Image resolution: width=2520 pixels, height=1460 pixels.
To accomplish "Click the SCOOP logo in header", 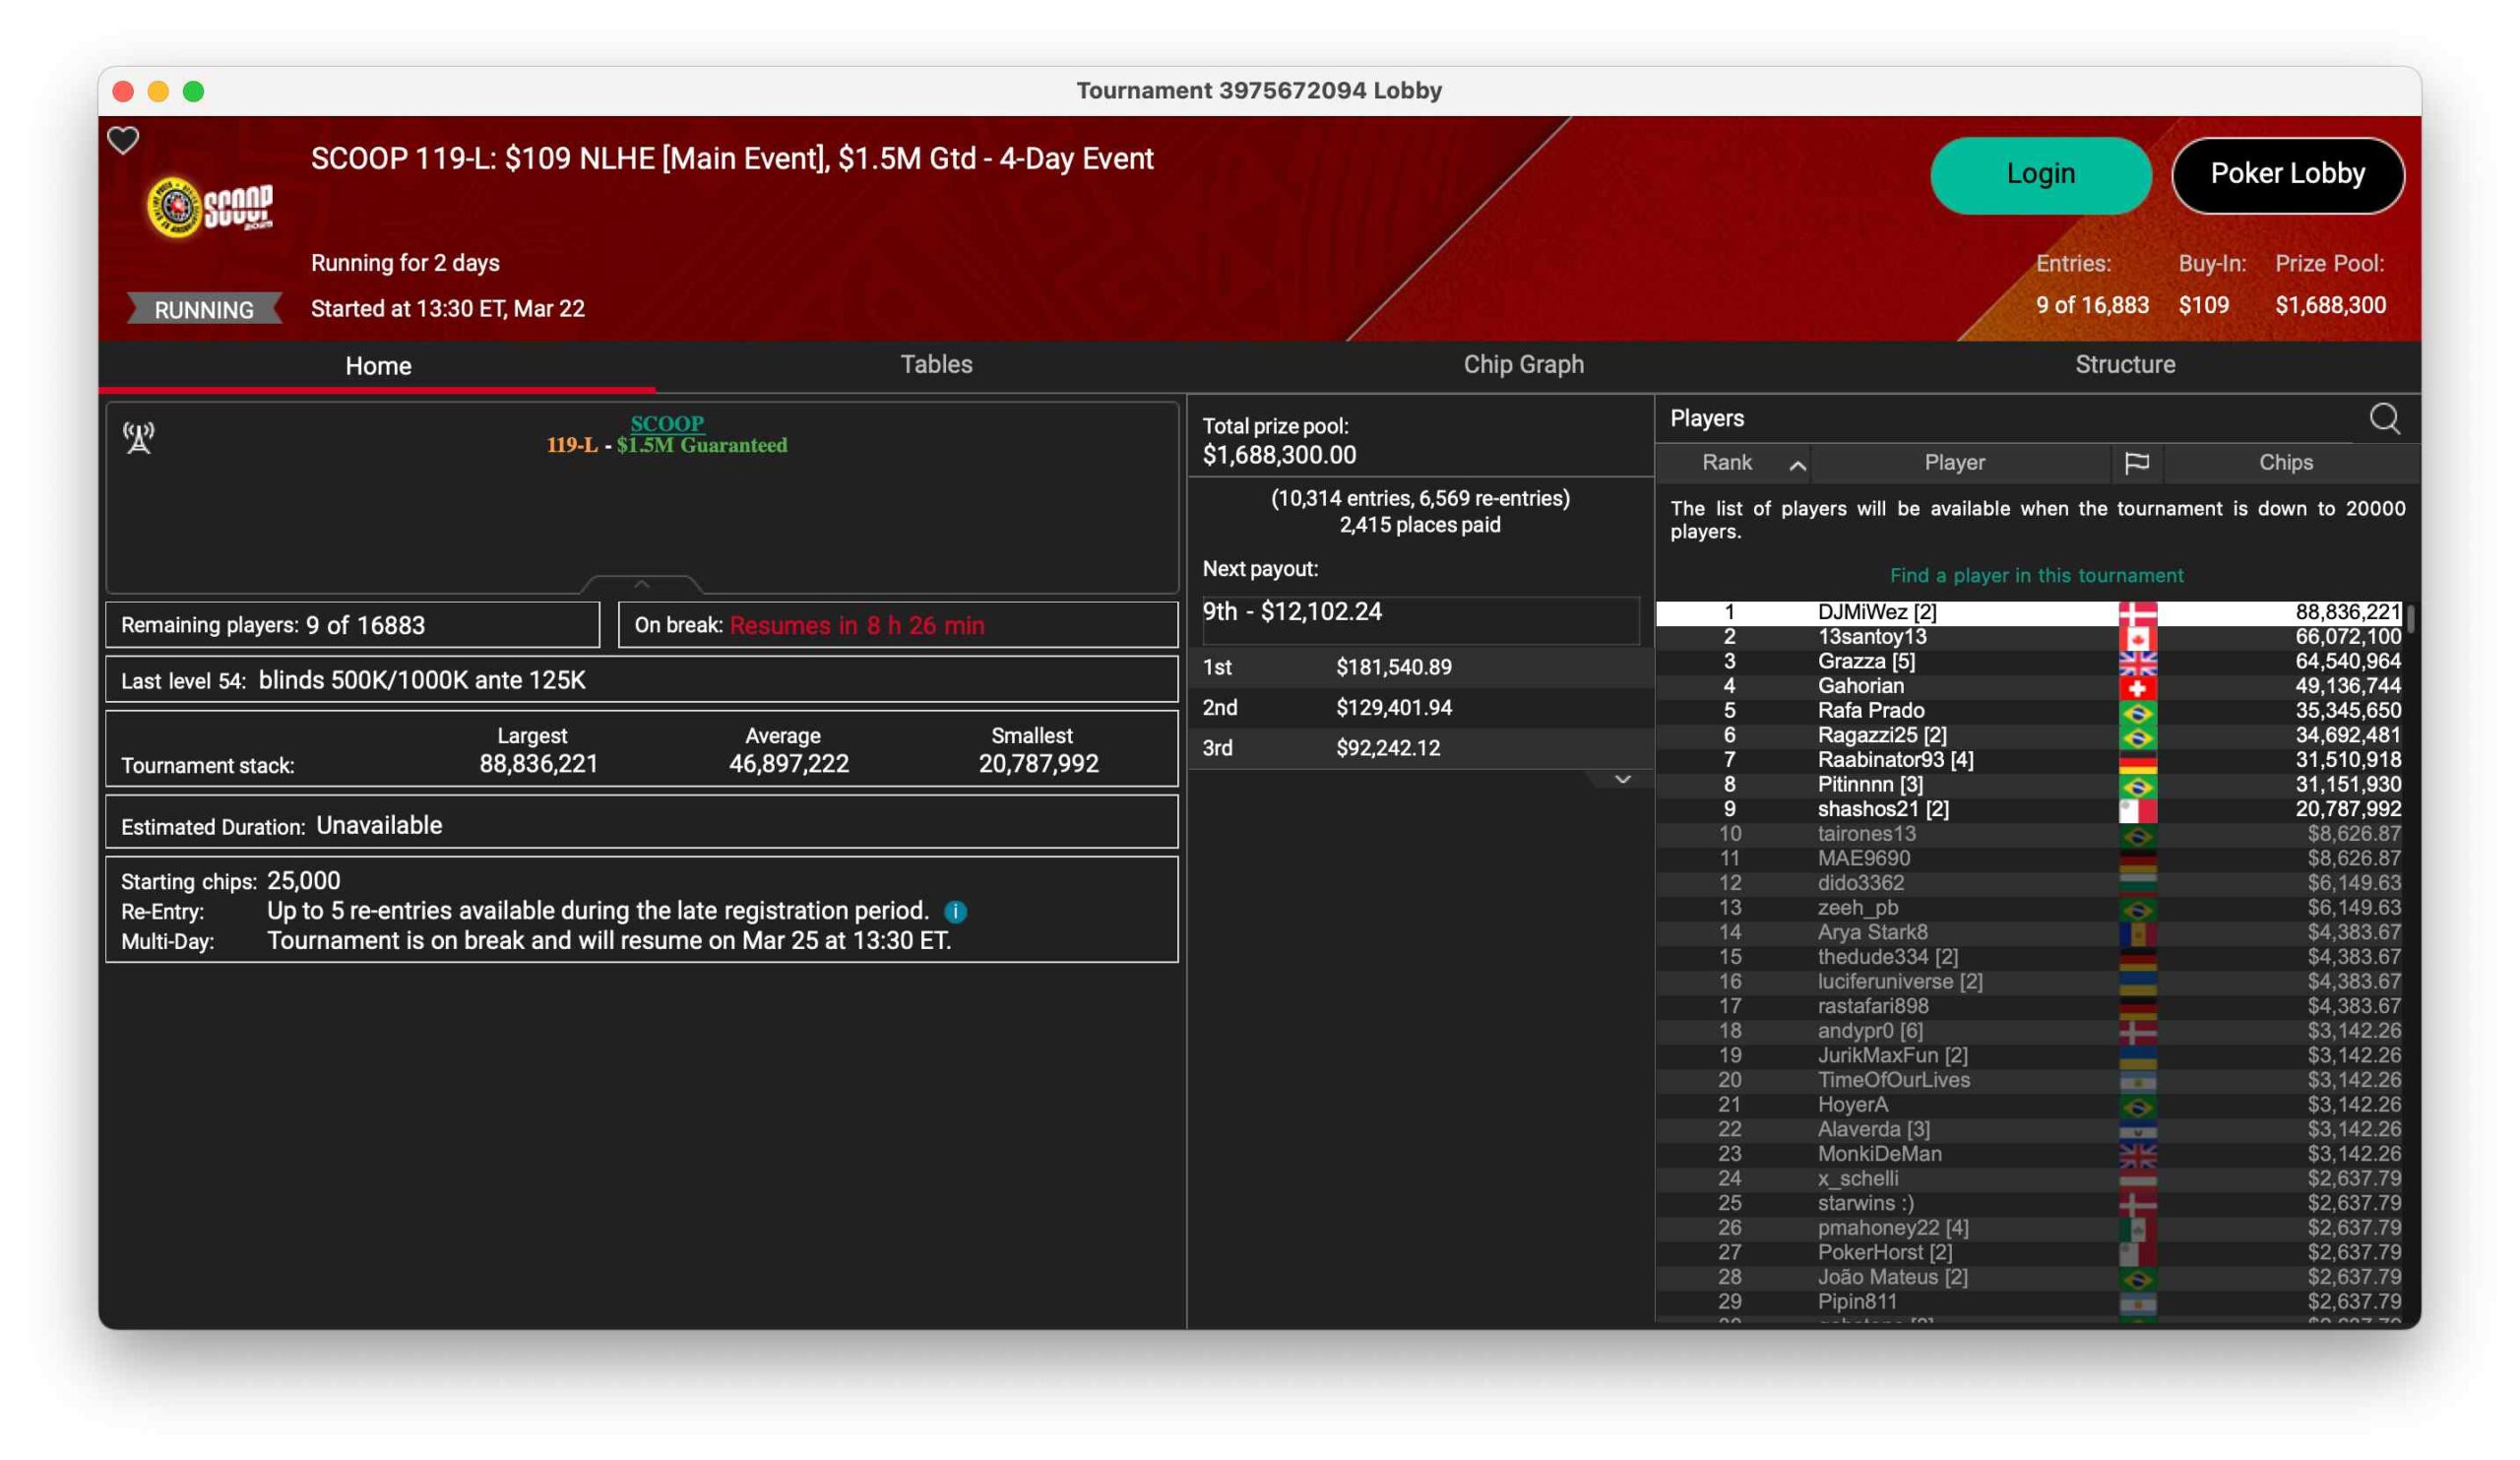I will tap(210, 207).
